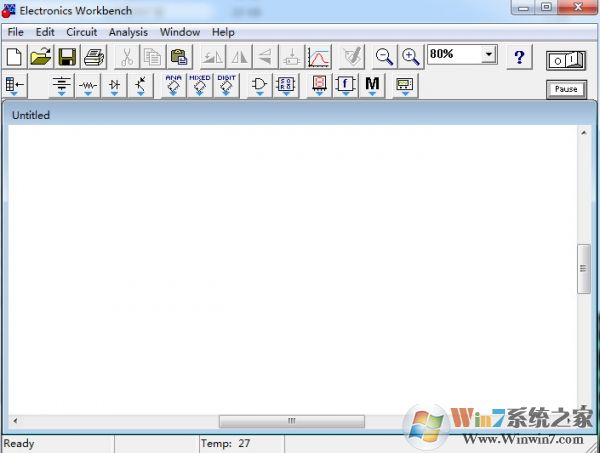600x453 pixels.
Task: Save the circuit with floppy disk icon
Action: point(67,58)
